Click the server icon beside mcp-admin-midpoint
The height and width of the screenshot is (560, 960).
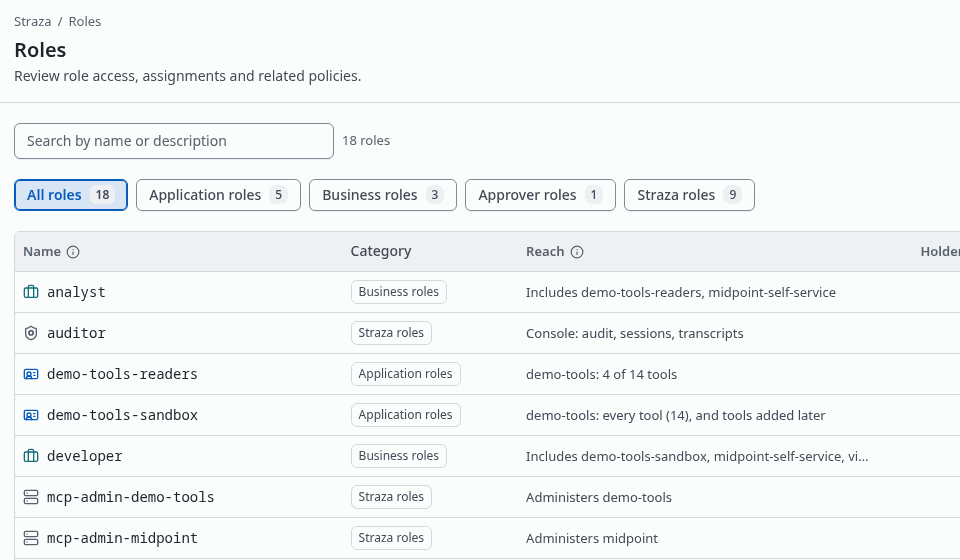[x=31, y=538]
